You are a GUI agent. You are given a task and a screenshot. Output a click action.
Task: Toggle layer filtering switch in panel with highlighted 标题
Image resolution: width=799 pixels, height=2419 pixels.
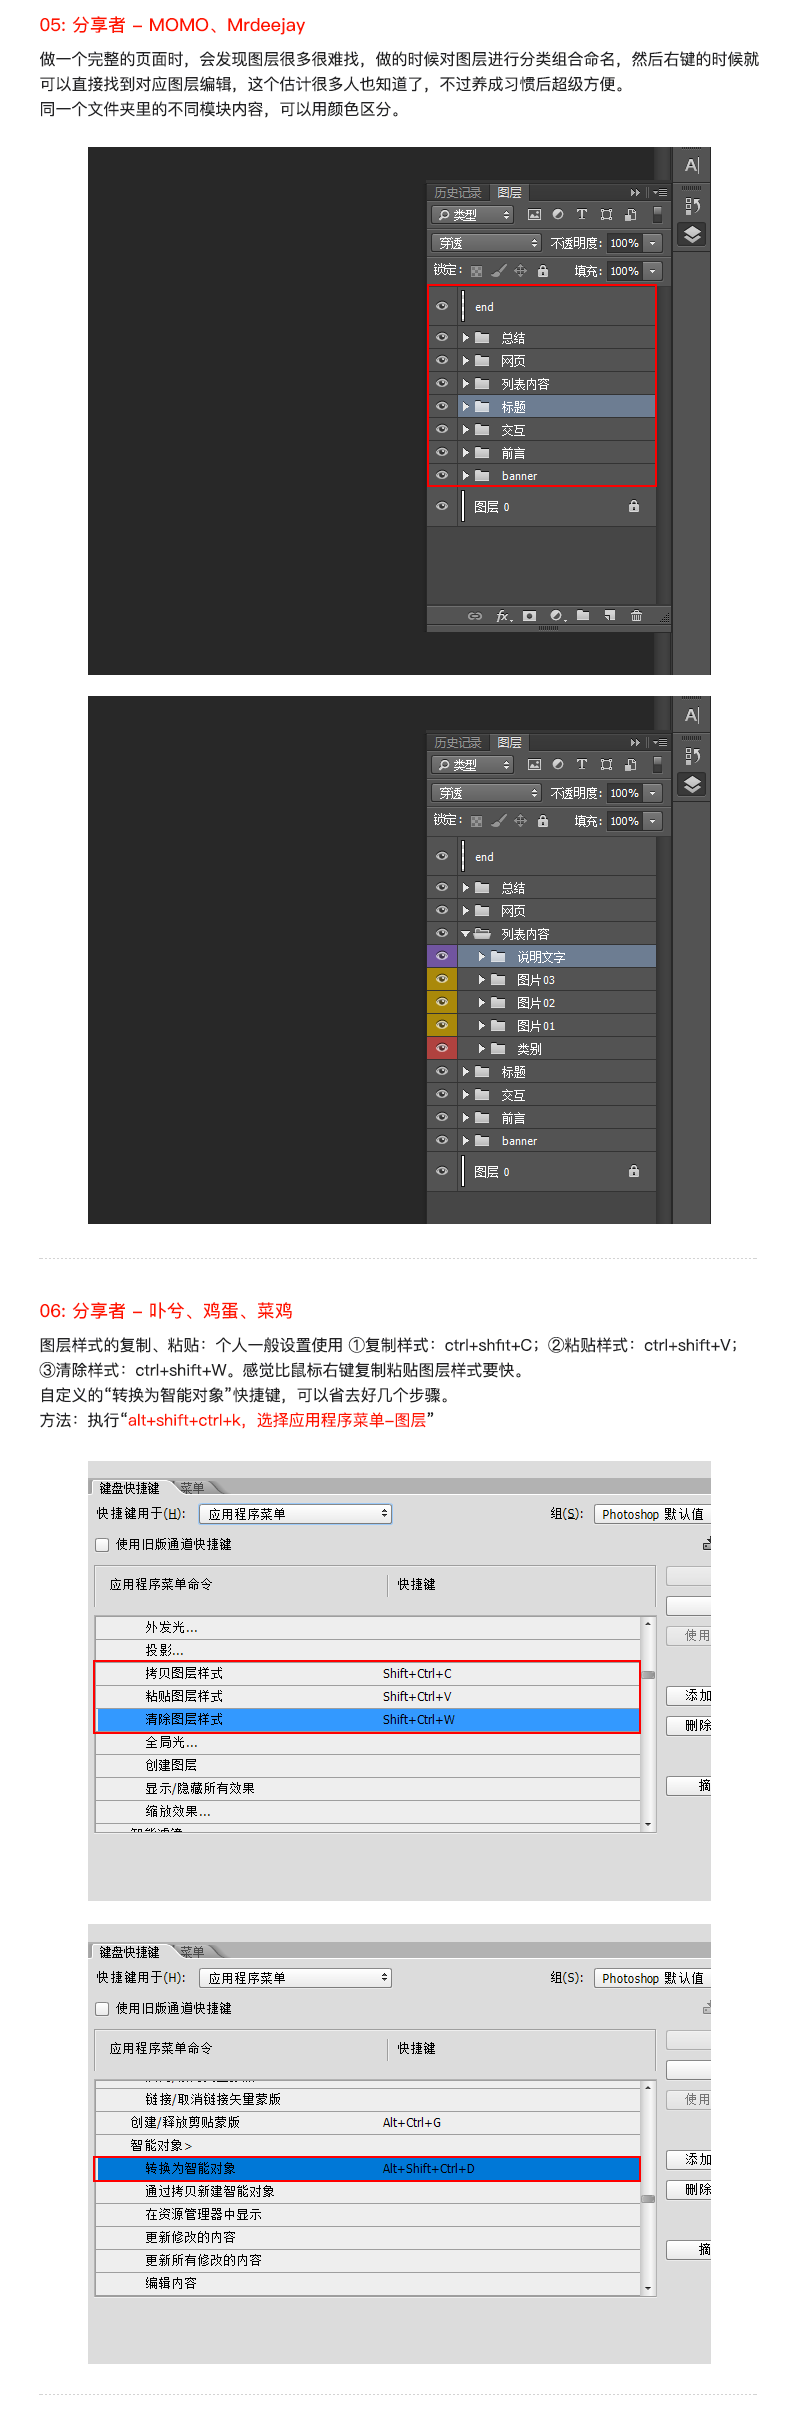(657, 215)
